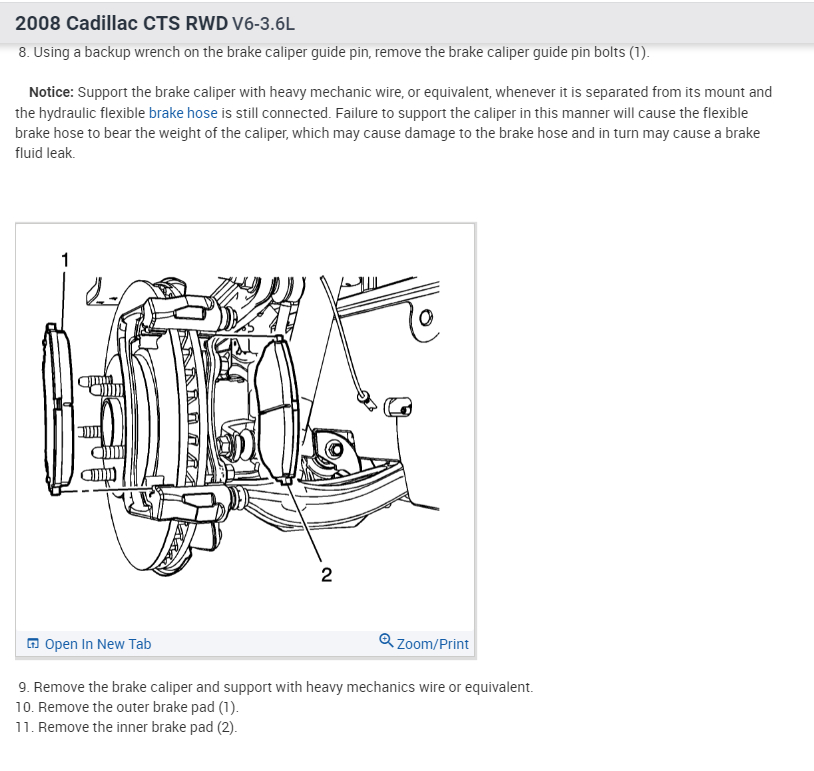Click the outer brake pad illustration
Screen dimensions: 814x771
click(x=57, y=409)
